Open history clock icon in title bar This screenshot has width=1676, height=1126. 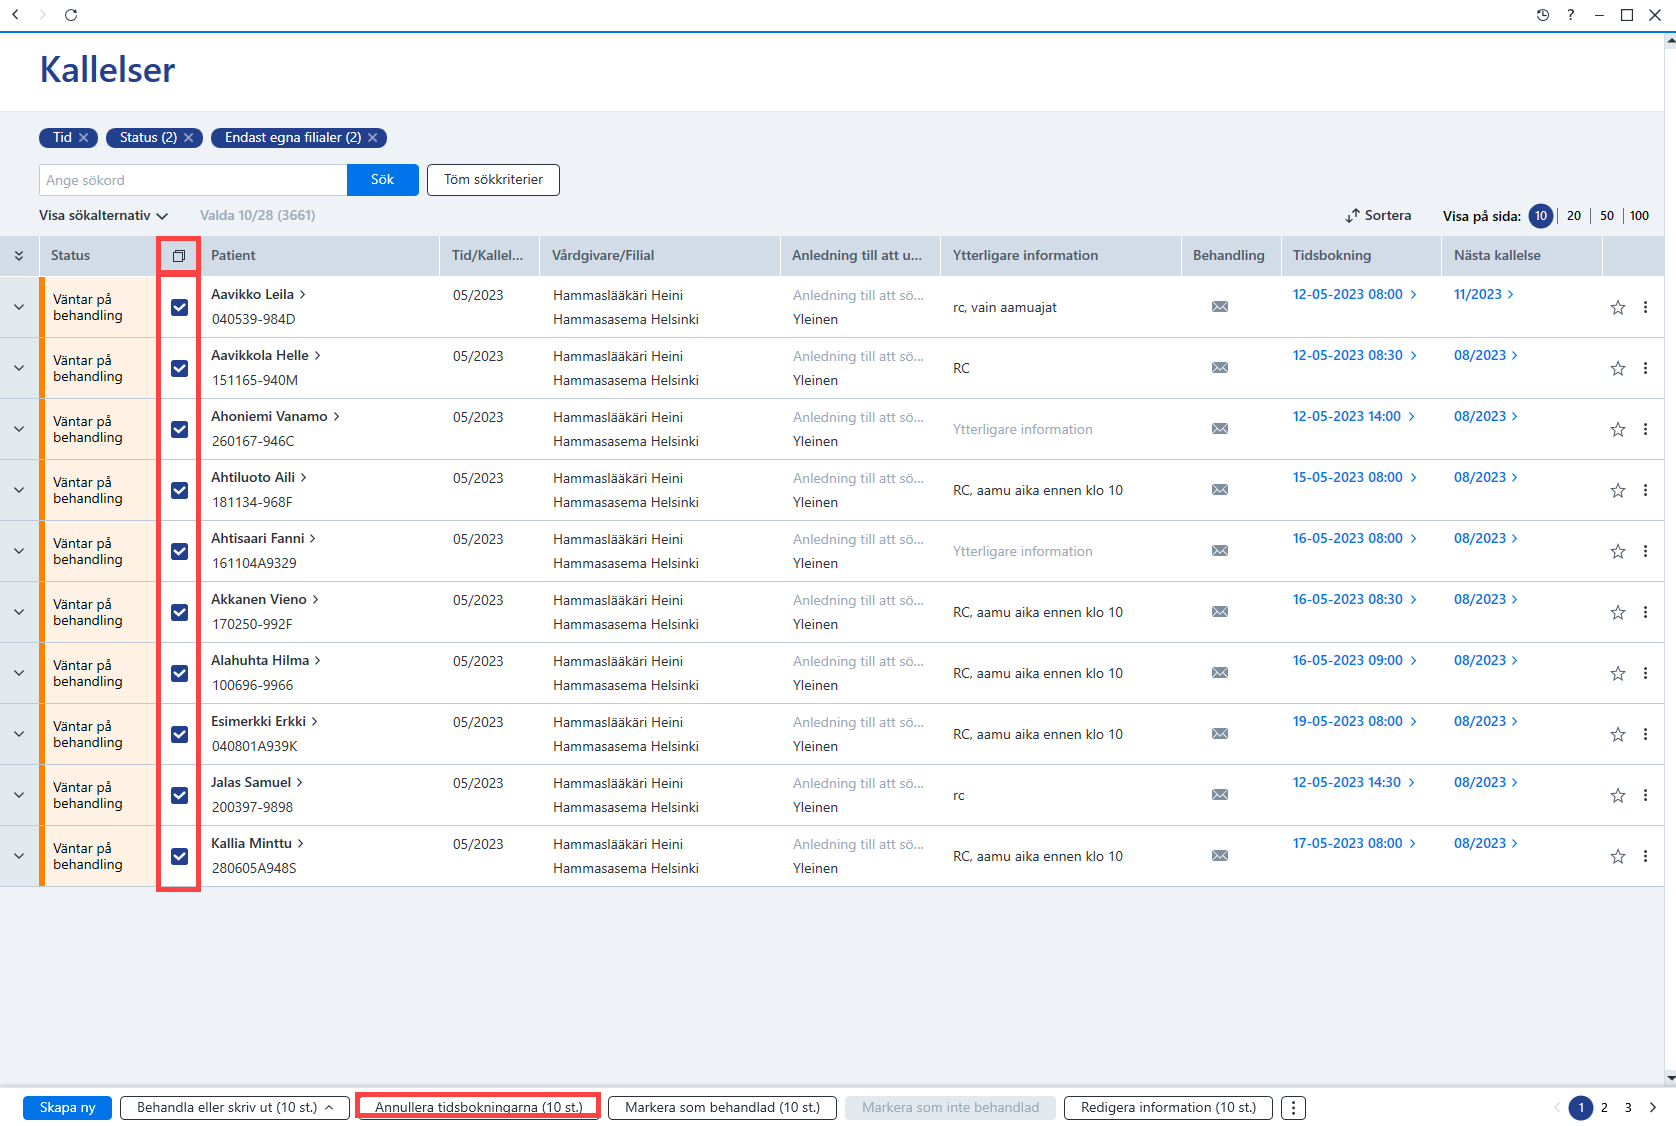pyautogui.click(x=1543, y=15)
